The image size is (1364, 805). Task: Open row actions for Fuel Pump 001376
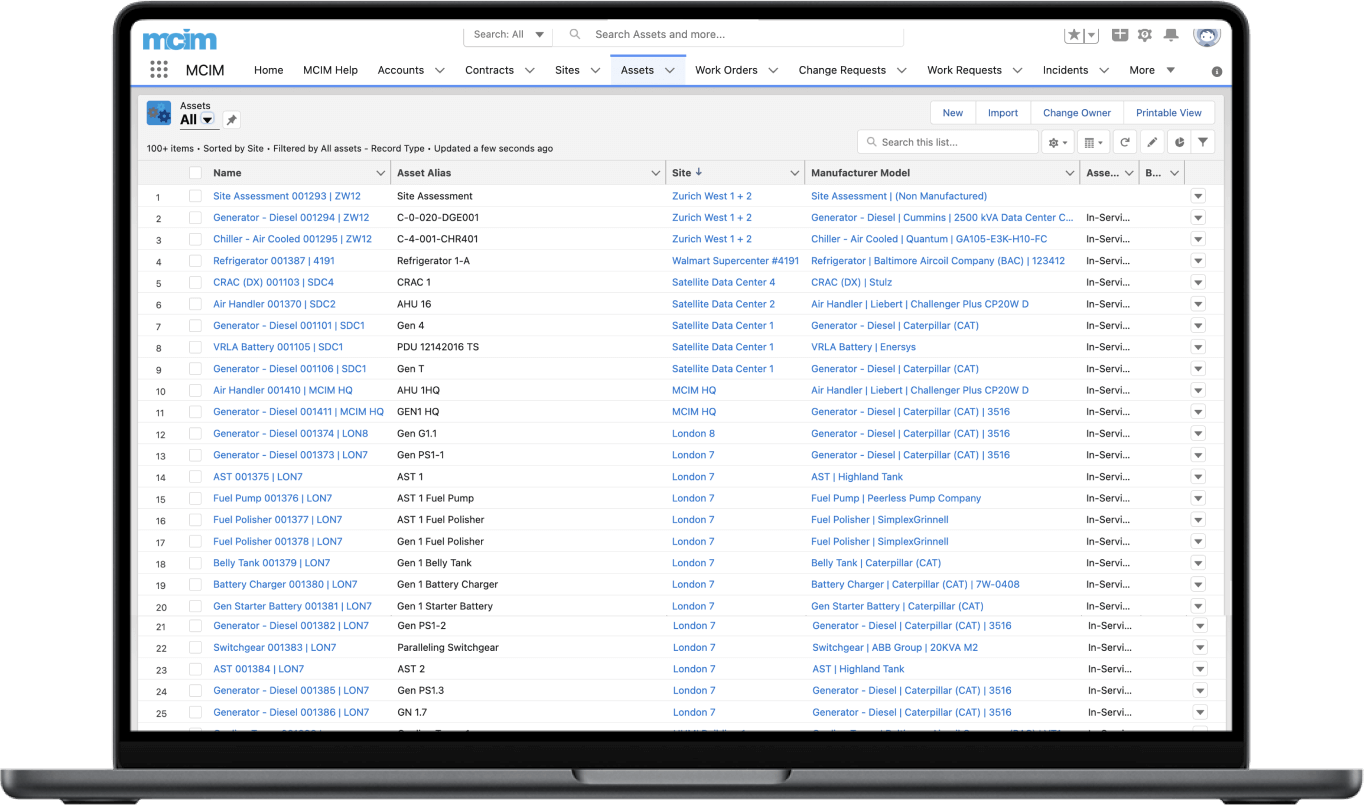1198,498
